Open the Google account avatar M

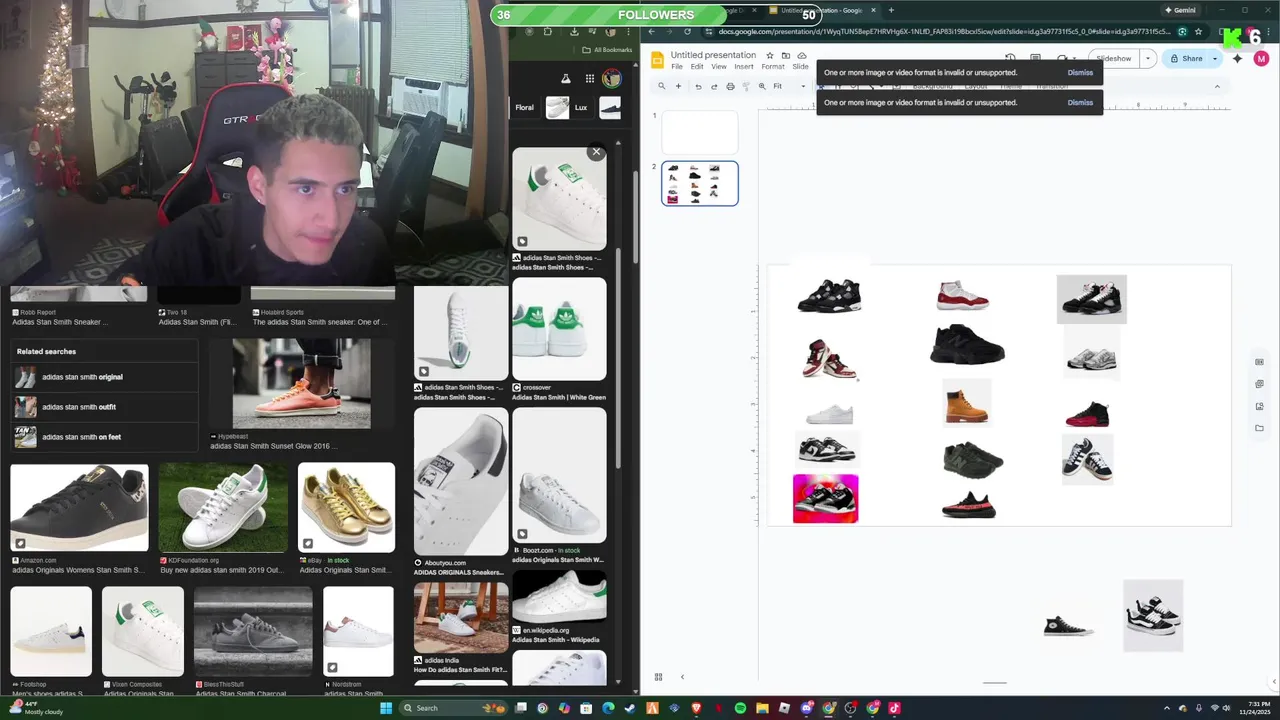point(1261,59)
